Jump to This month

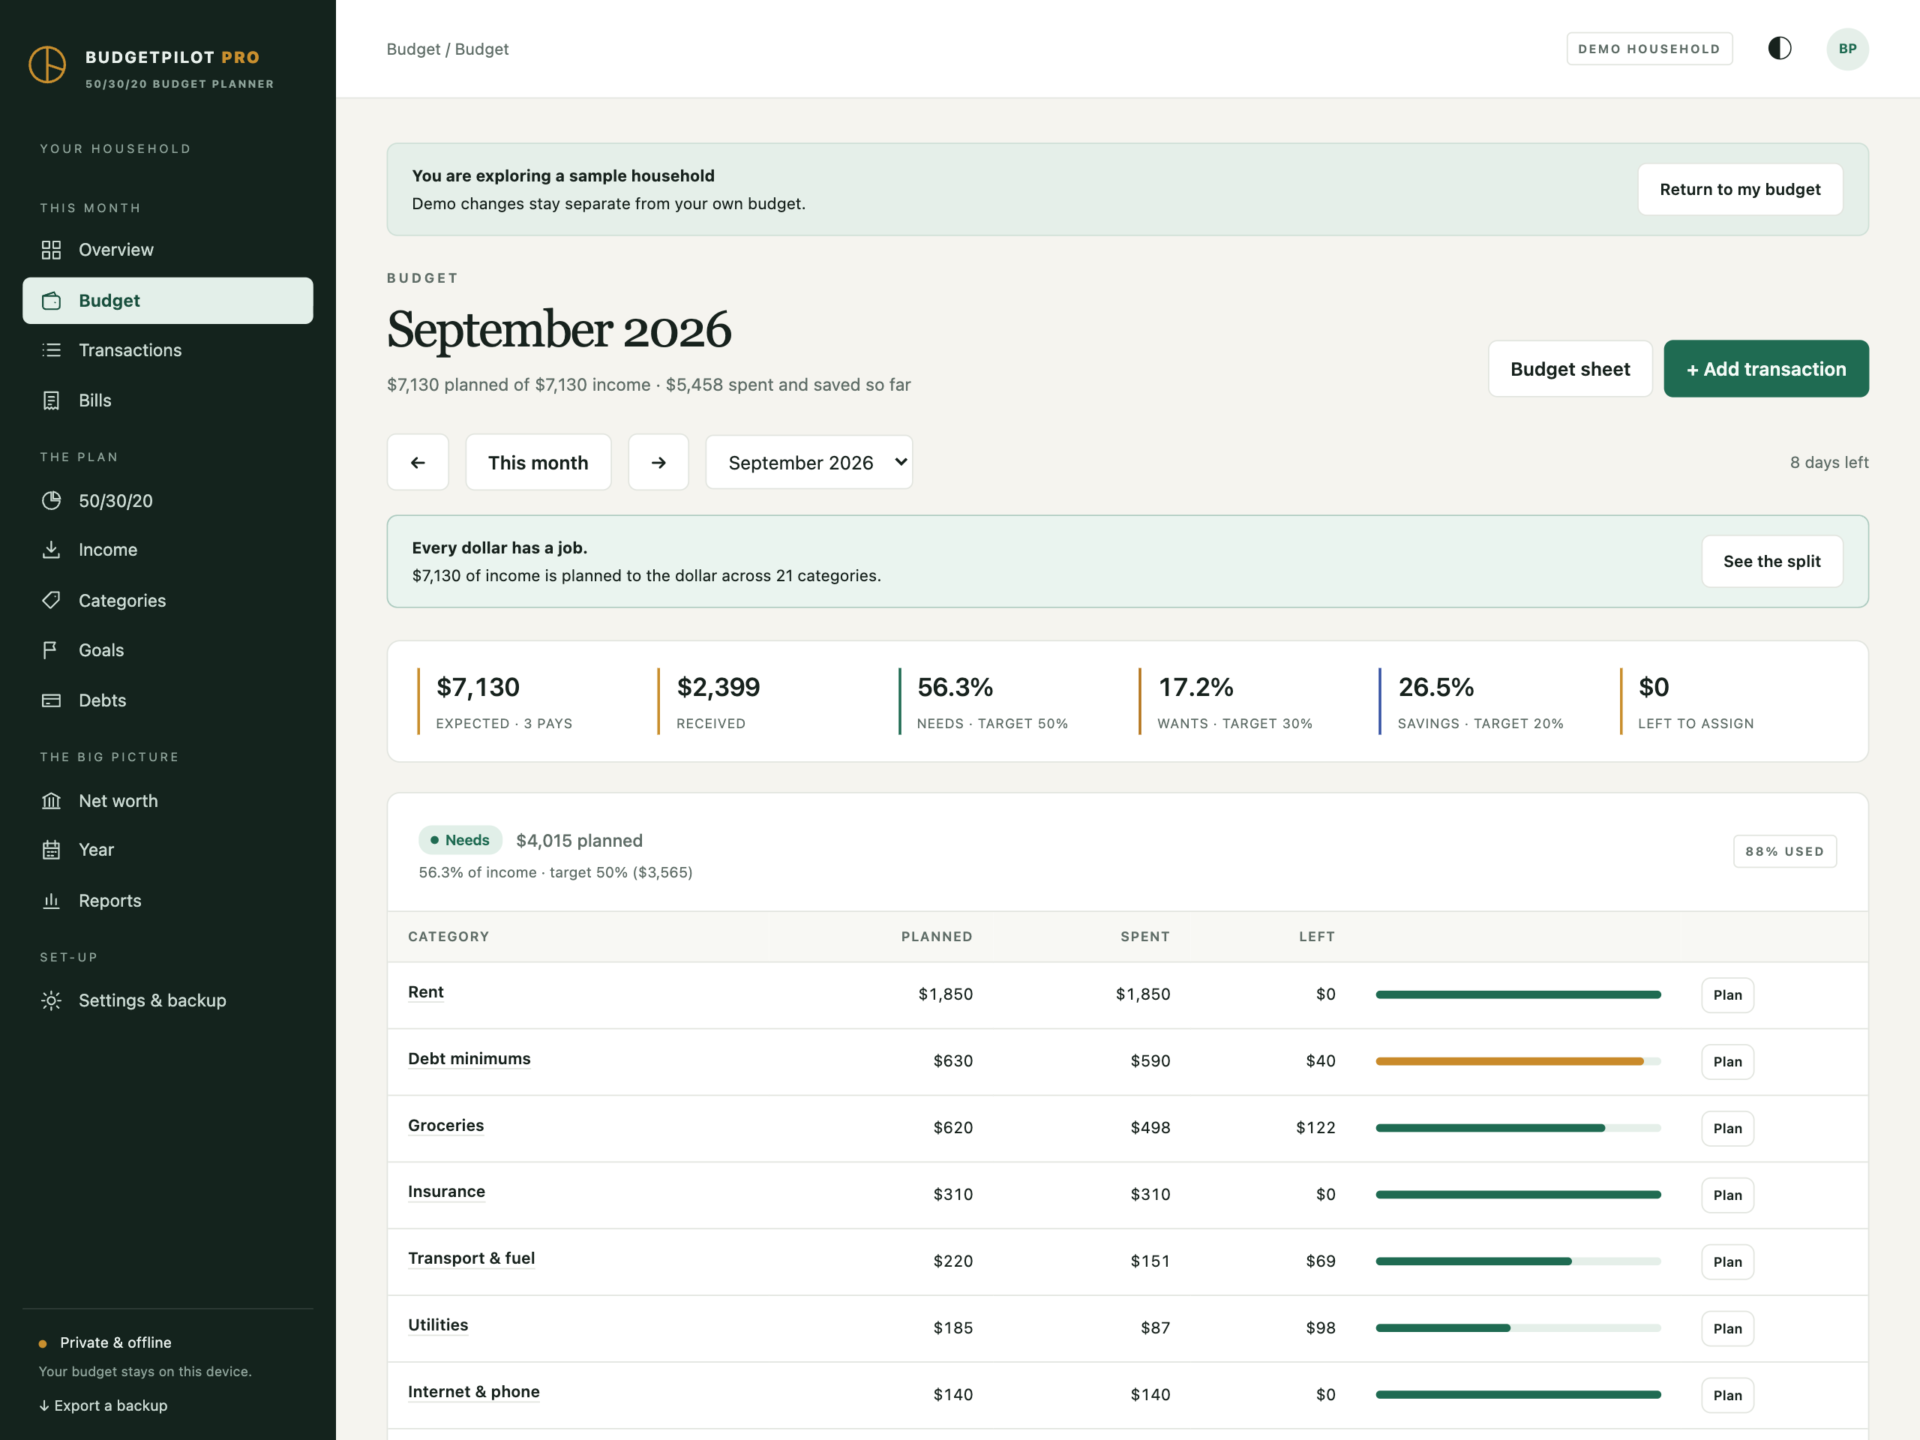tap(538, 462)
